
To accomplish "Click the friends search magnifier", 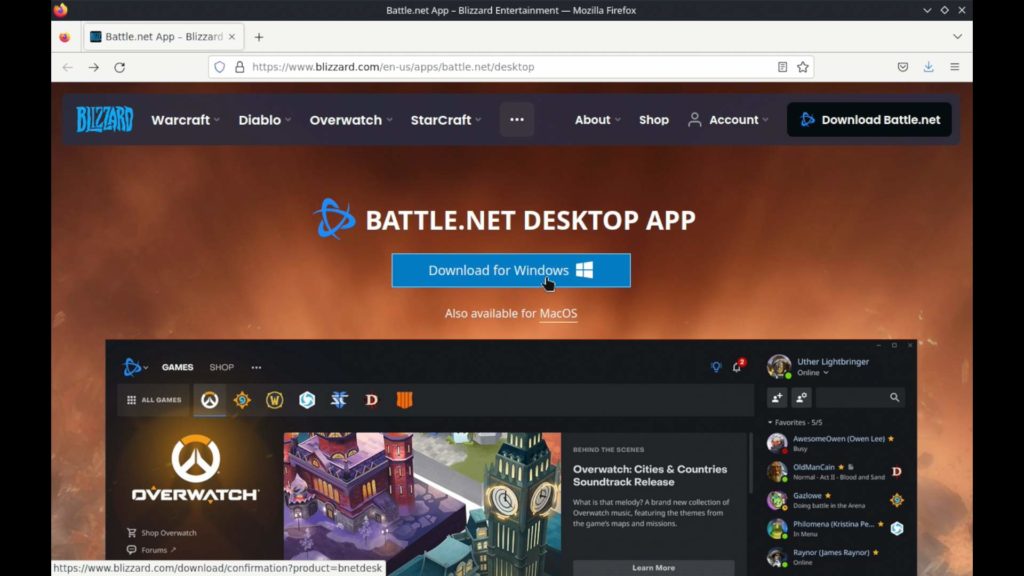I will point(894,397).
